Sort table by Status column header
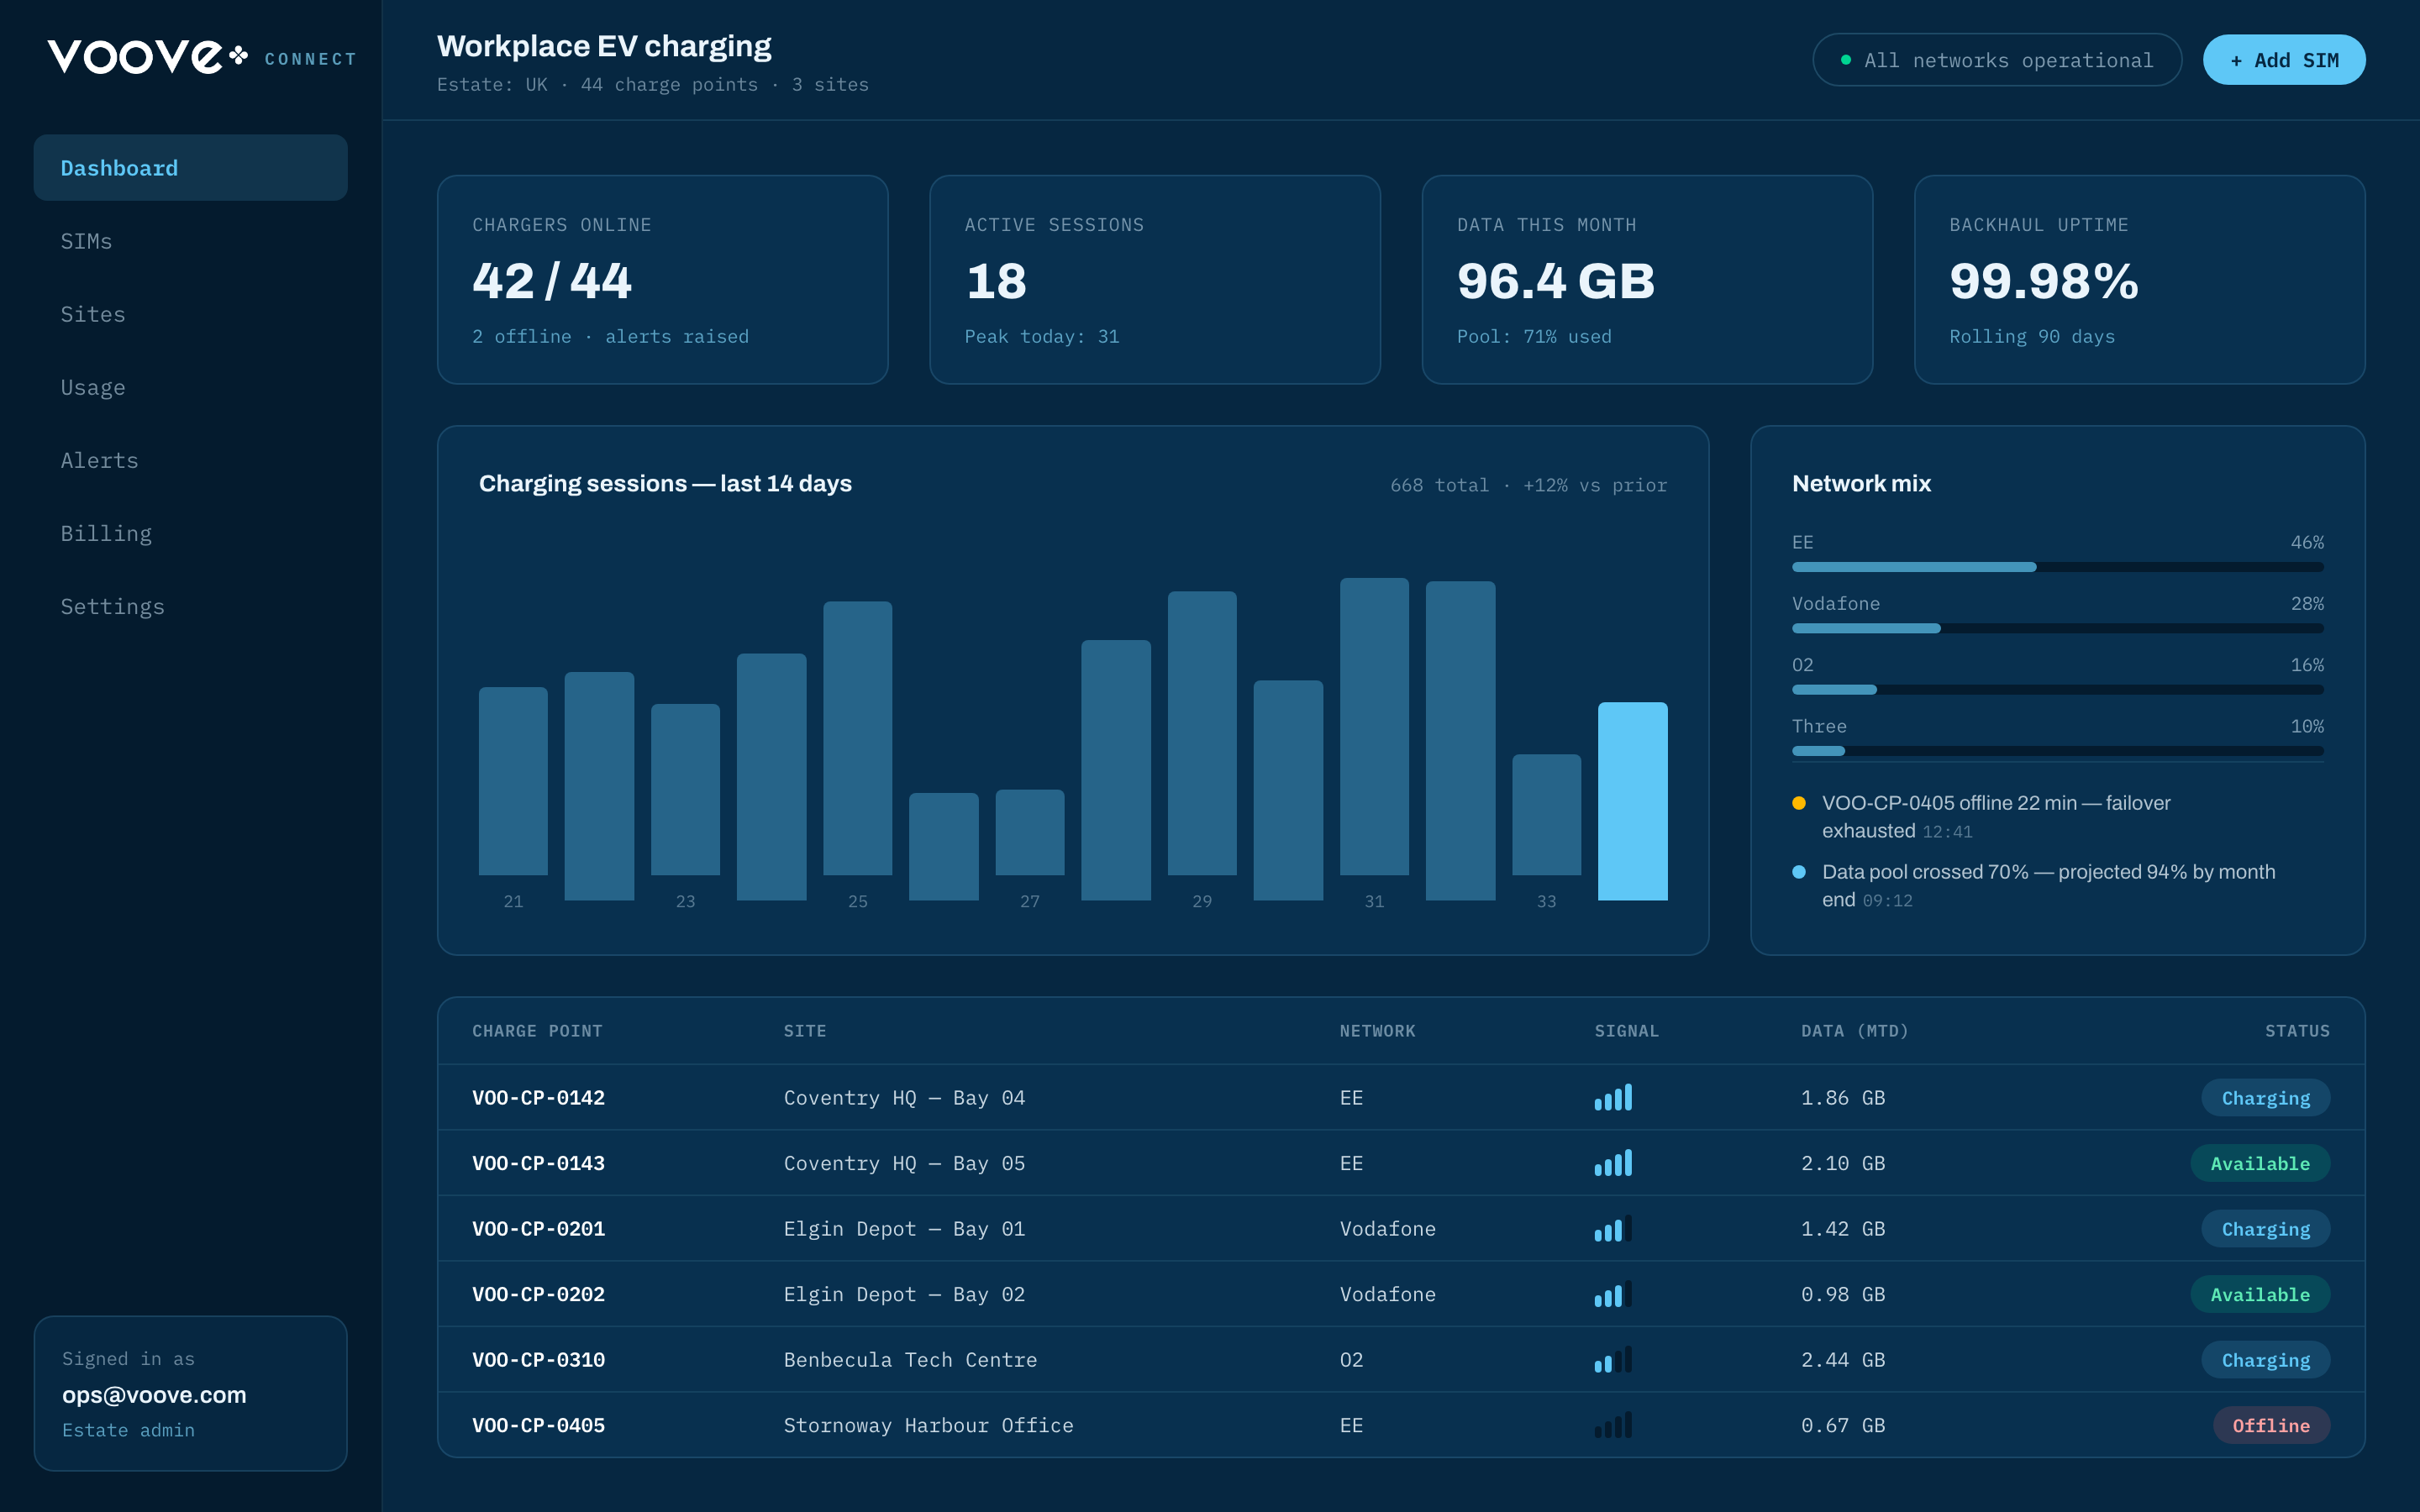The image size is (2420, 1512). click(2297, 1031)
